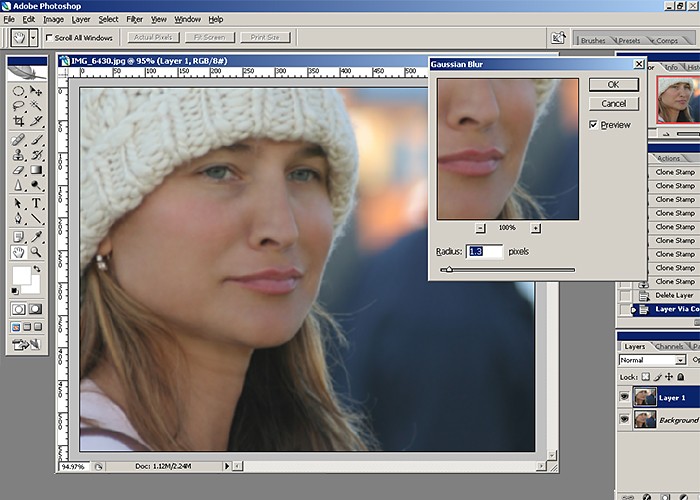Switch to the Channels tab

[669, 346]
